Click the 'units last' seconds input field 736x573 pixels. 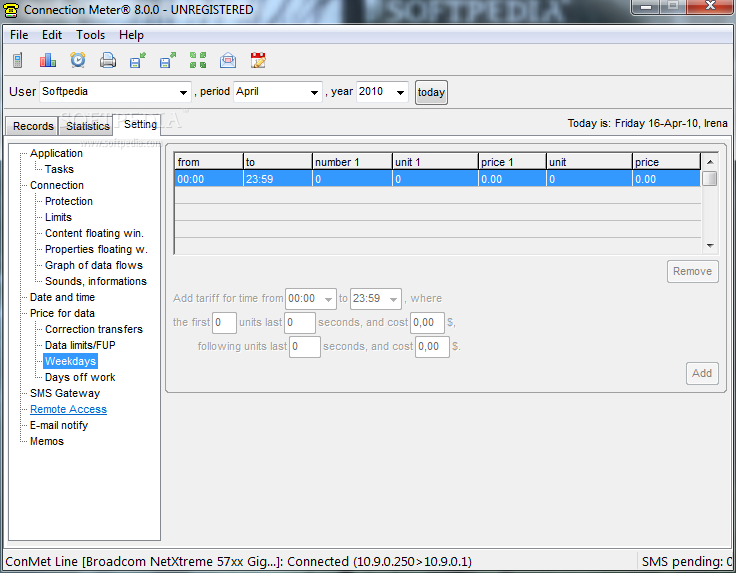click(x=300, y=322)
